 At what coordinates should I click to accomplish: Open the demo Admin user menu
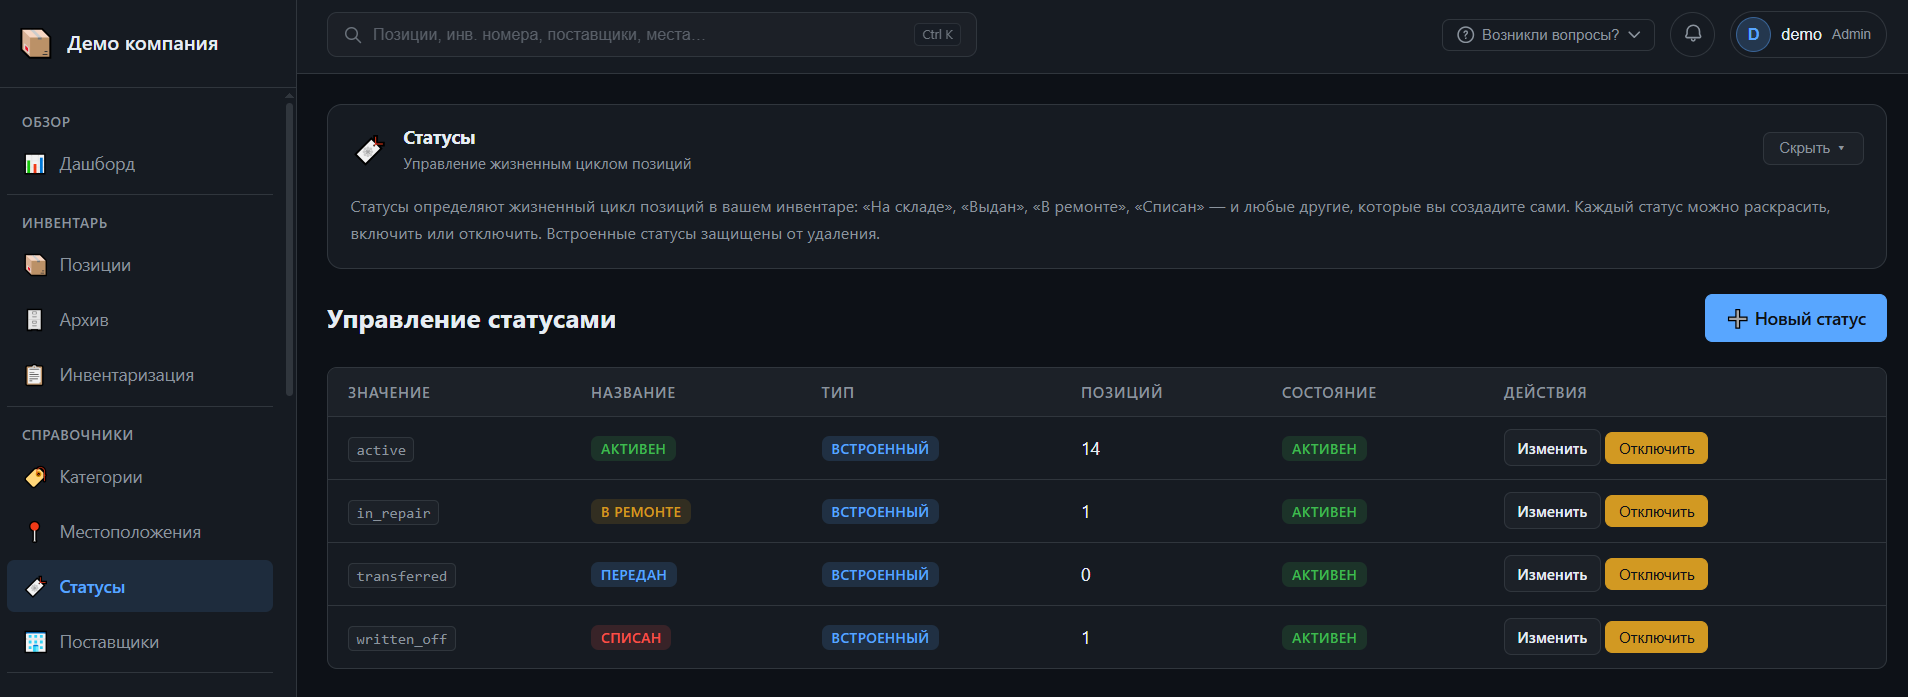click(x=1808, y=34)
